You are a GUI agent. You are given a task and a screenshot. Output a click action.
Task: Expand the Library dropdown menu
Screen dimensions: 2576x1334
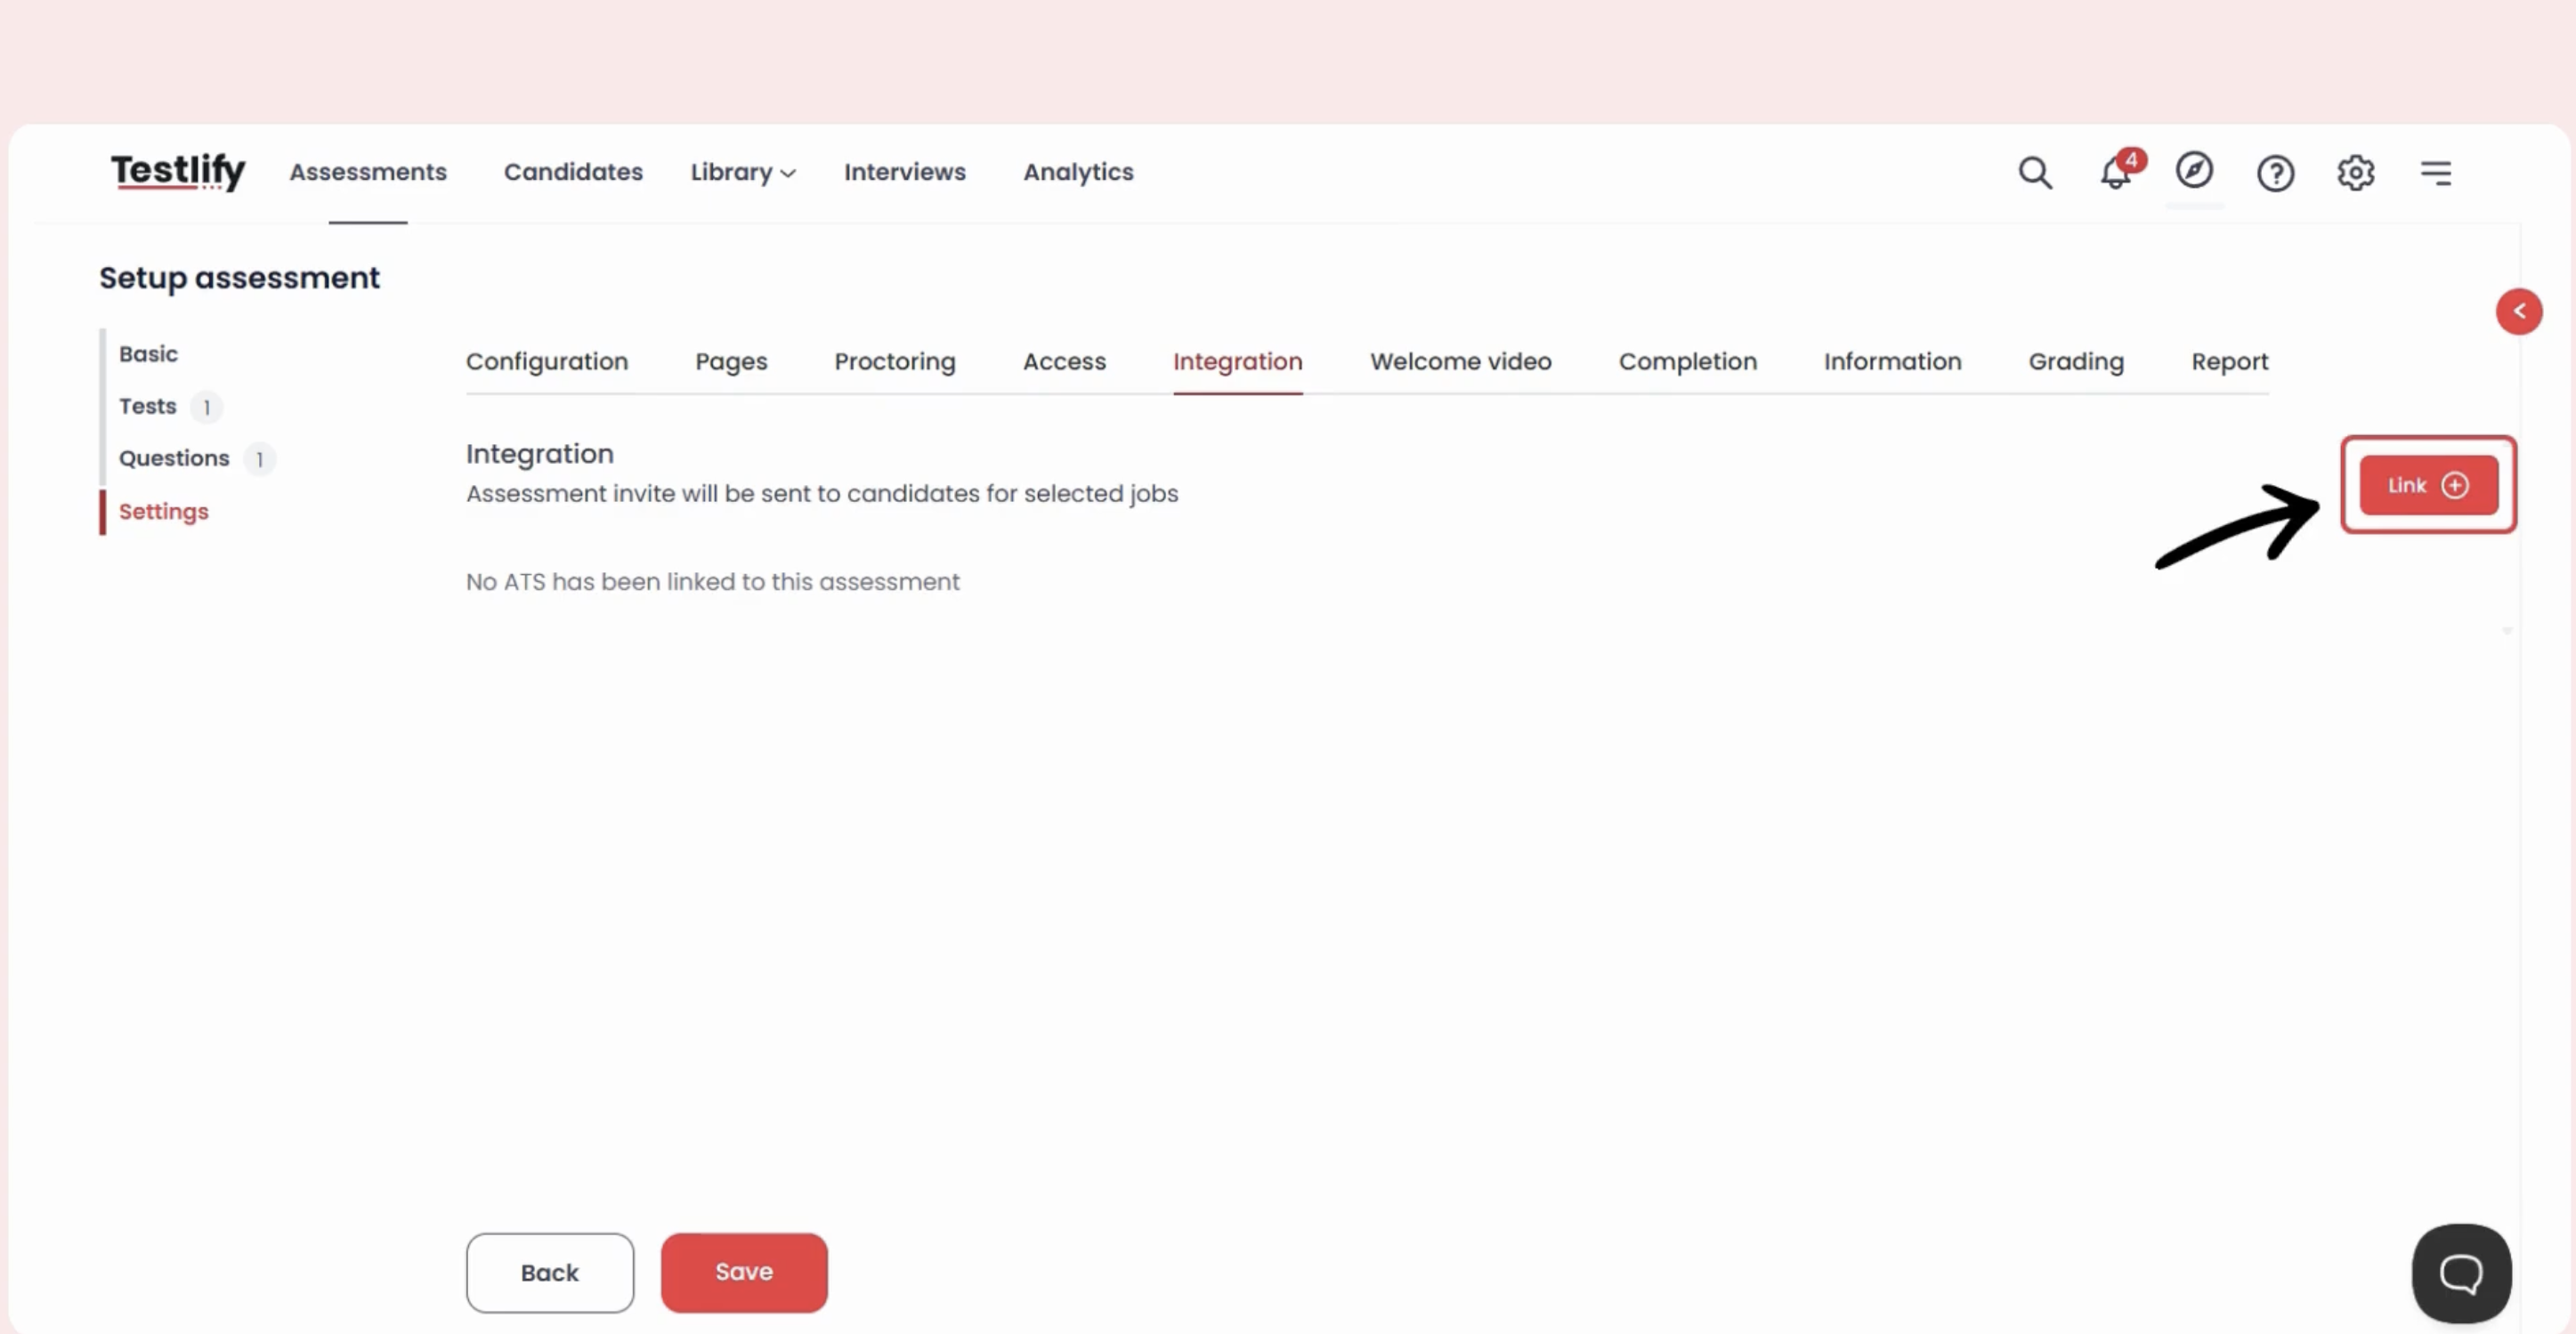tap(742, 172)
